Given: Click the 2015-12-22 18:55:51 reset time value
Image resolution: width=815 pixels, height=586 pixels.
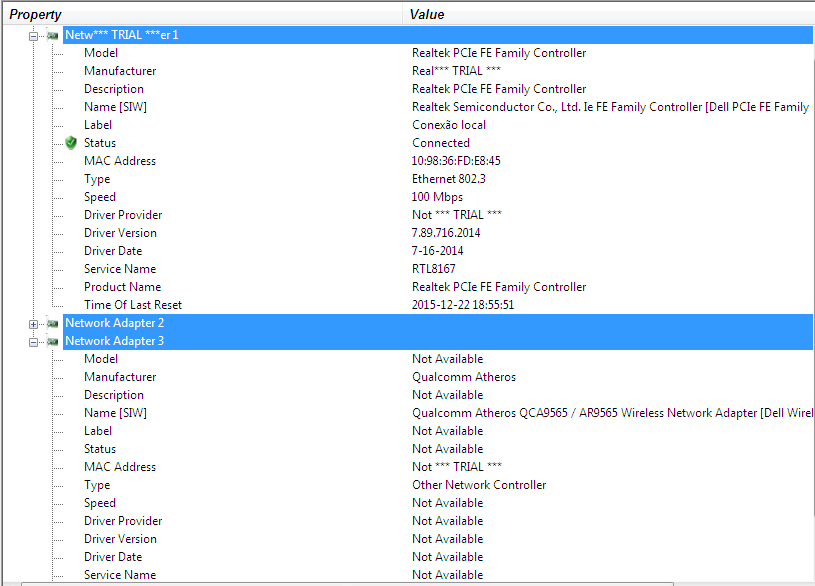Looking at the screenshot, I should point(463,305).
